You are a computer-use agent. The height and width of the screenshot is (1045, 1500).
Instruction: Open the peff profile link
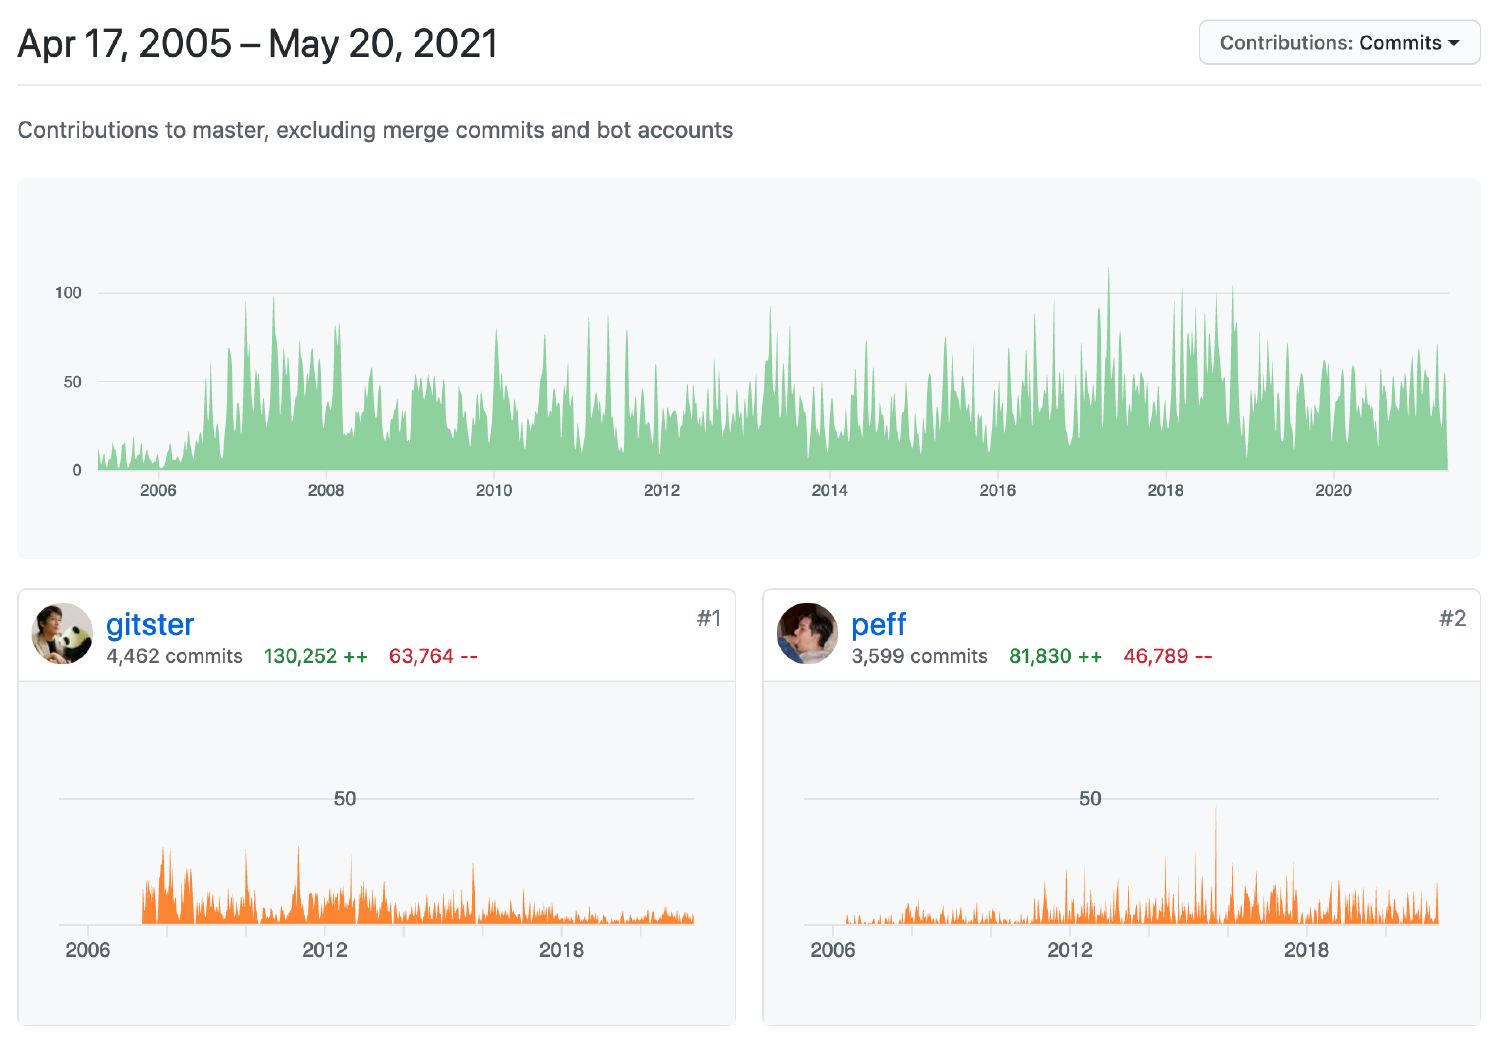tap(878, 623)
